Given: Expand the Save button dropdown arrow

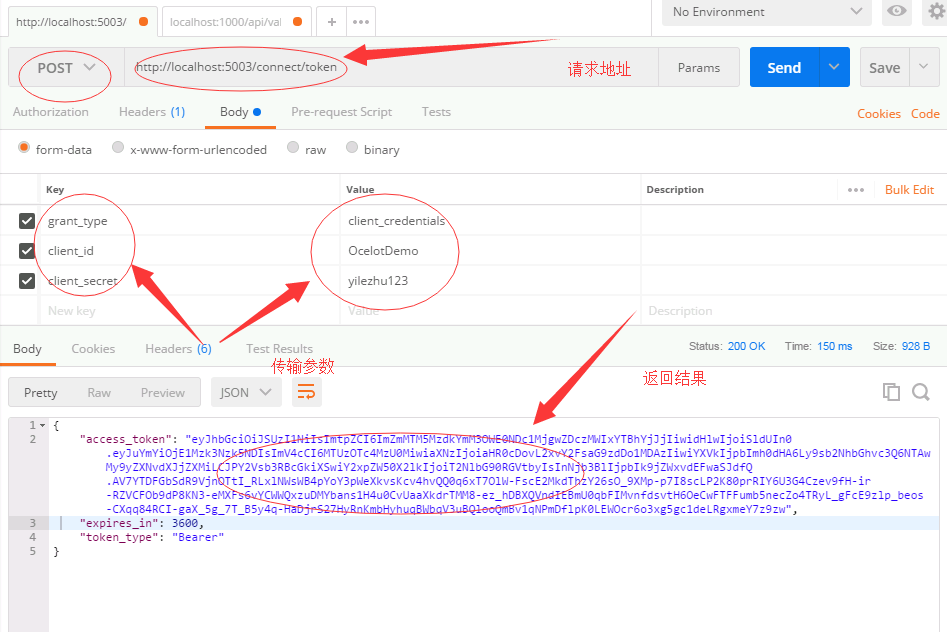Looking at the screenshot, I should (923, 67).
